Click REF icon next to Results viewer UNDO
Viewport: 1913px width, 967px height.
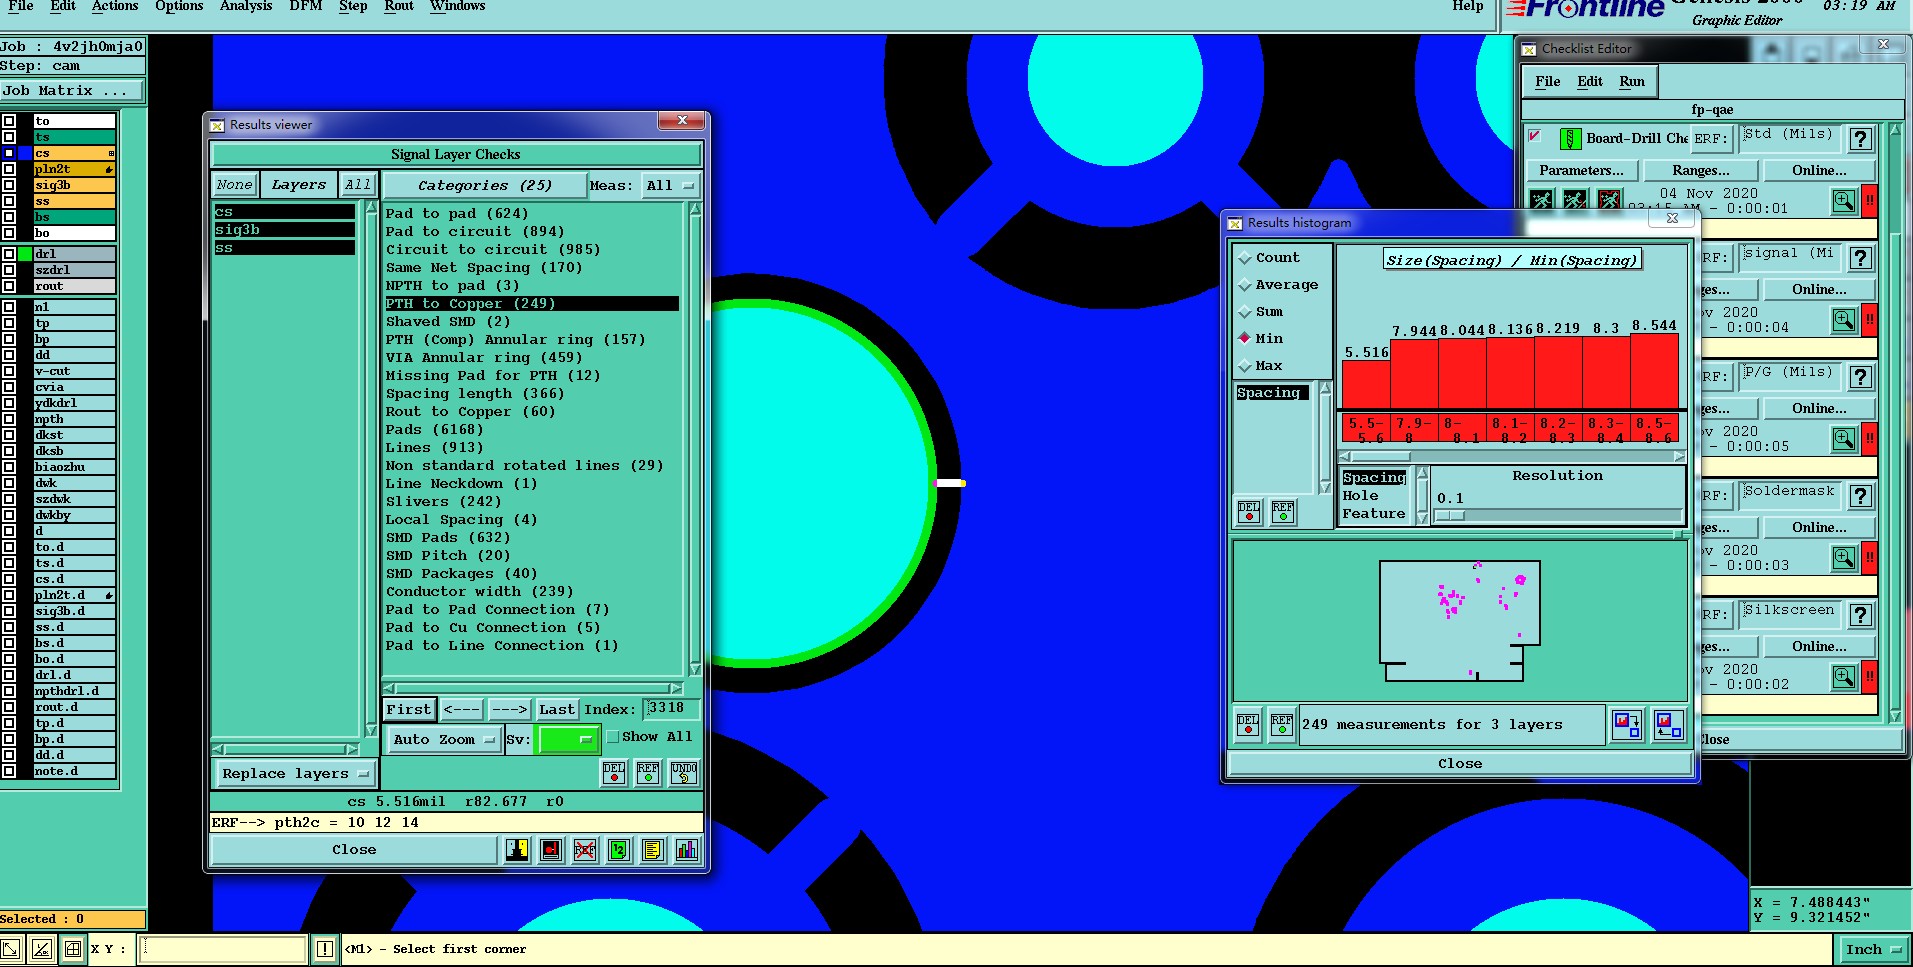[x=648, y=772]
